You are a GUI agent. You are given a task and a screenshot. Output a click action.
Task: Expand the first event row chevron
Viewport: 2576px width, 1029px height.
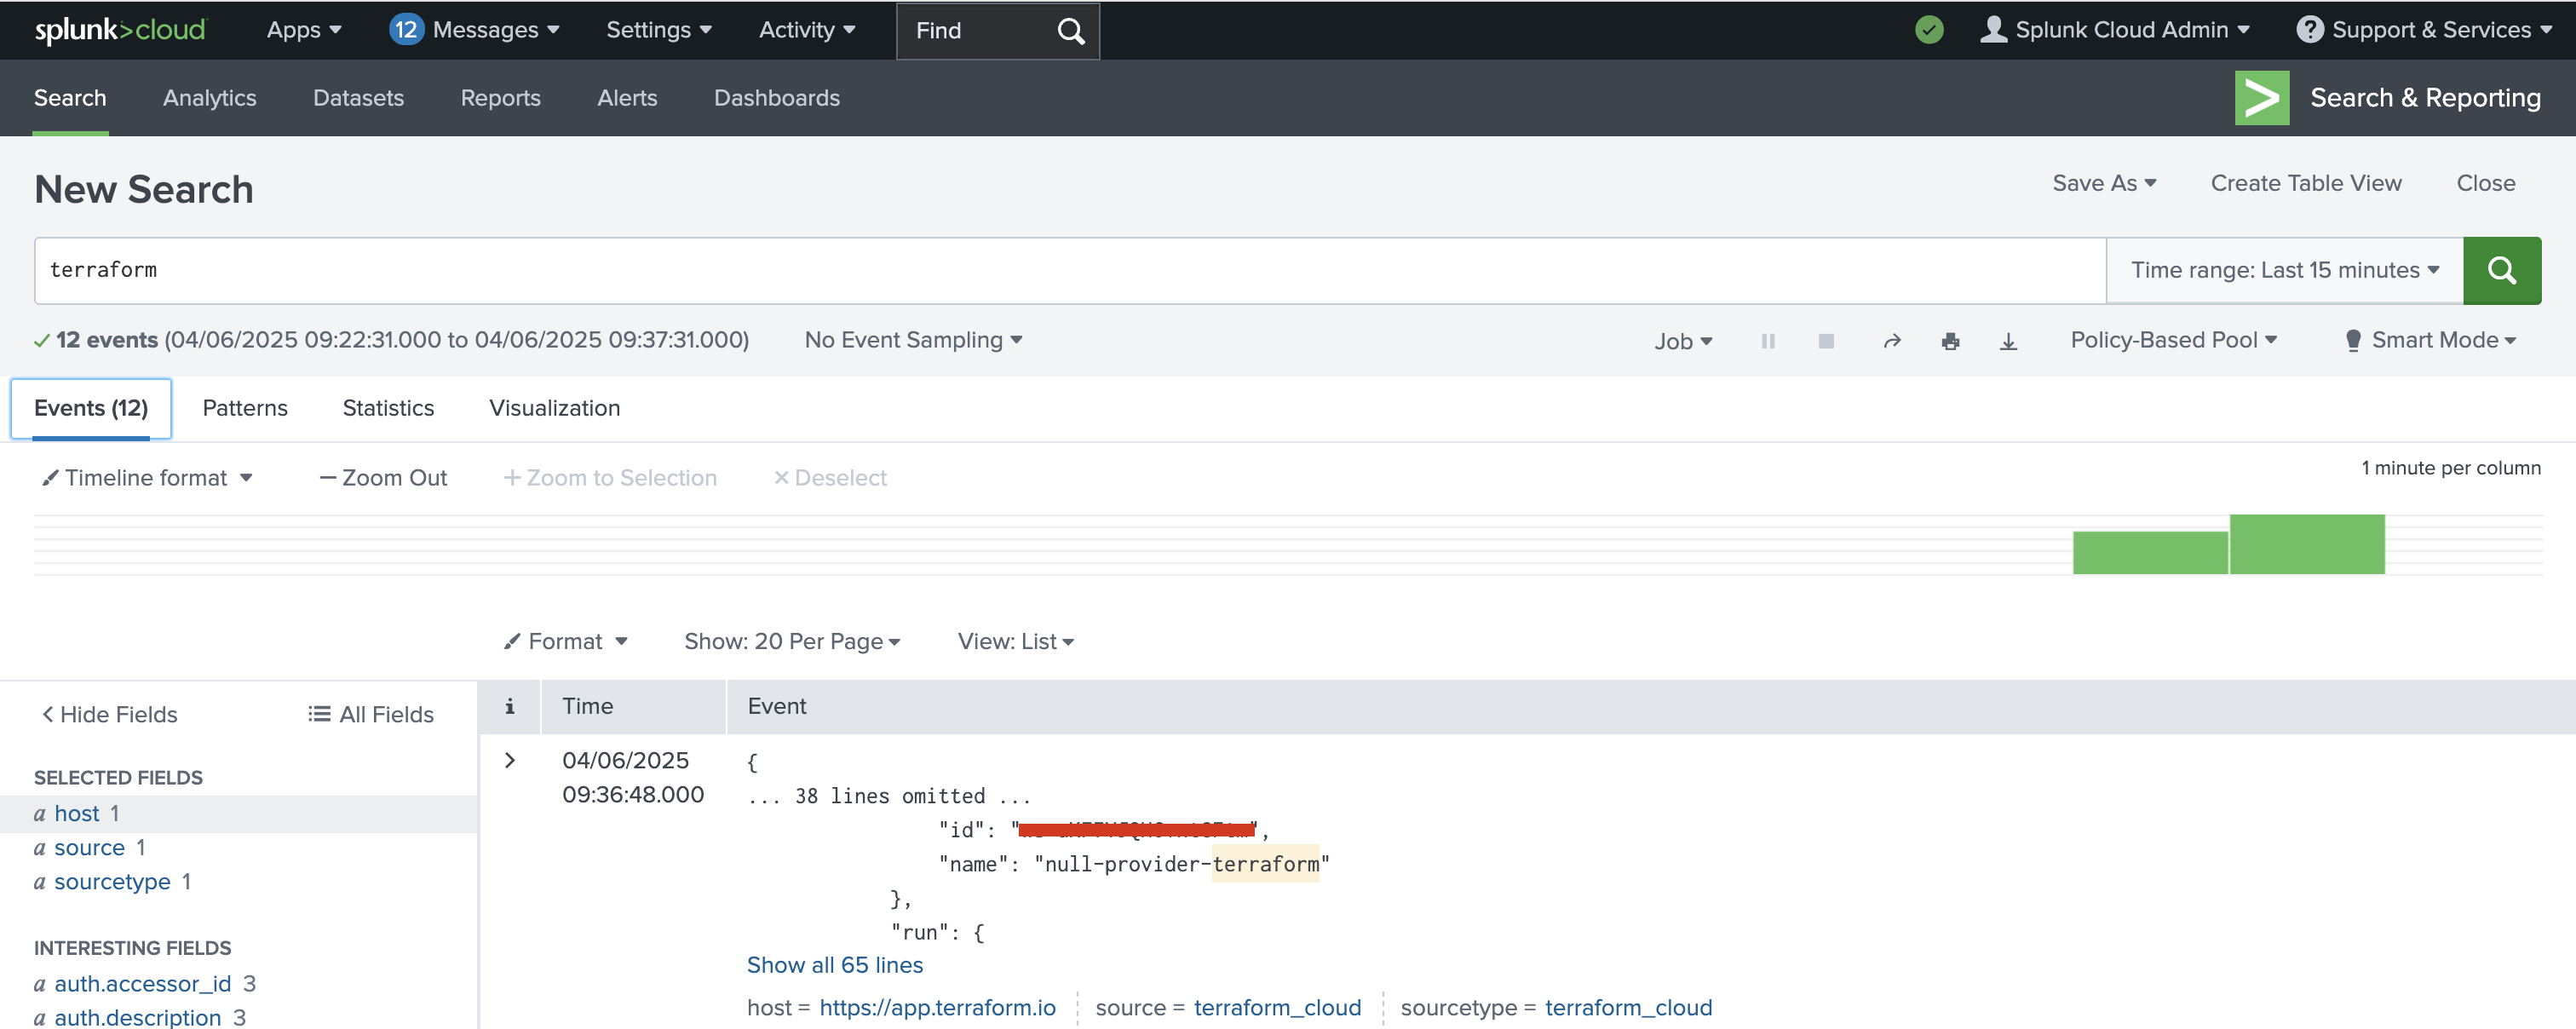coord(509,760)
